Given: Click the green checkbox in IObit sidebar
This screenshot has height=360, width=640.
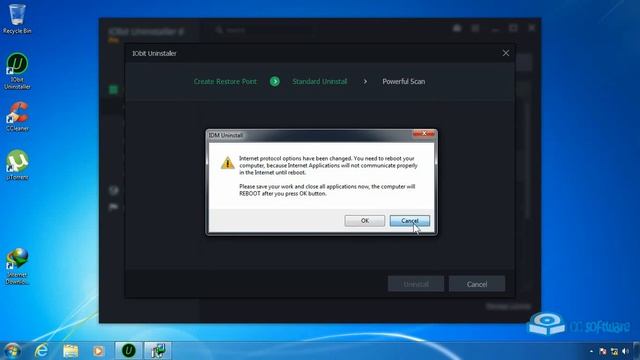Looking at the screenshot, I should point(113,89).
